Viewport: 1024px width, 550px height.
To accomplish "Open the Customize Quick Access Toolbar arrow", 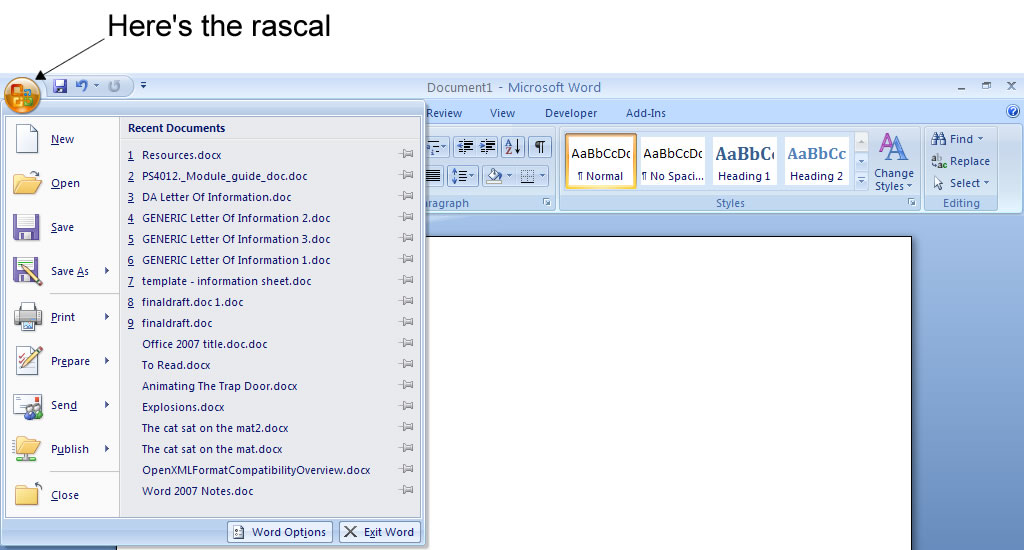I will click(x=144, y=85).
